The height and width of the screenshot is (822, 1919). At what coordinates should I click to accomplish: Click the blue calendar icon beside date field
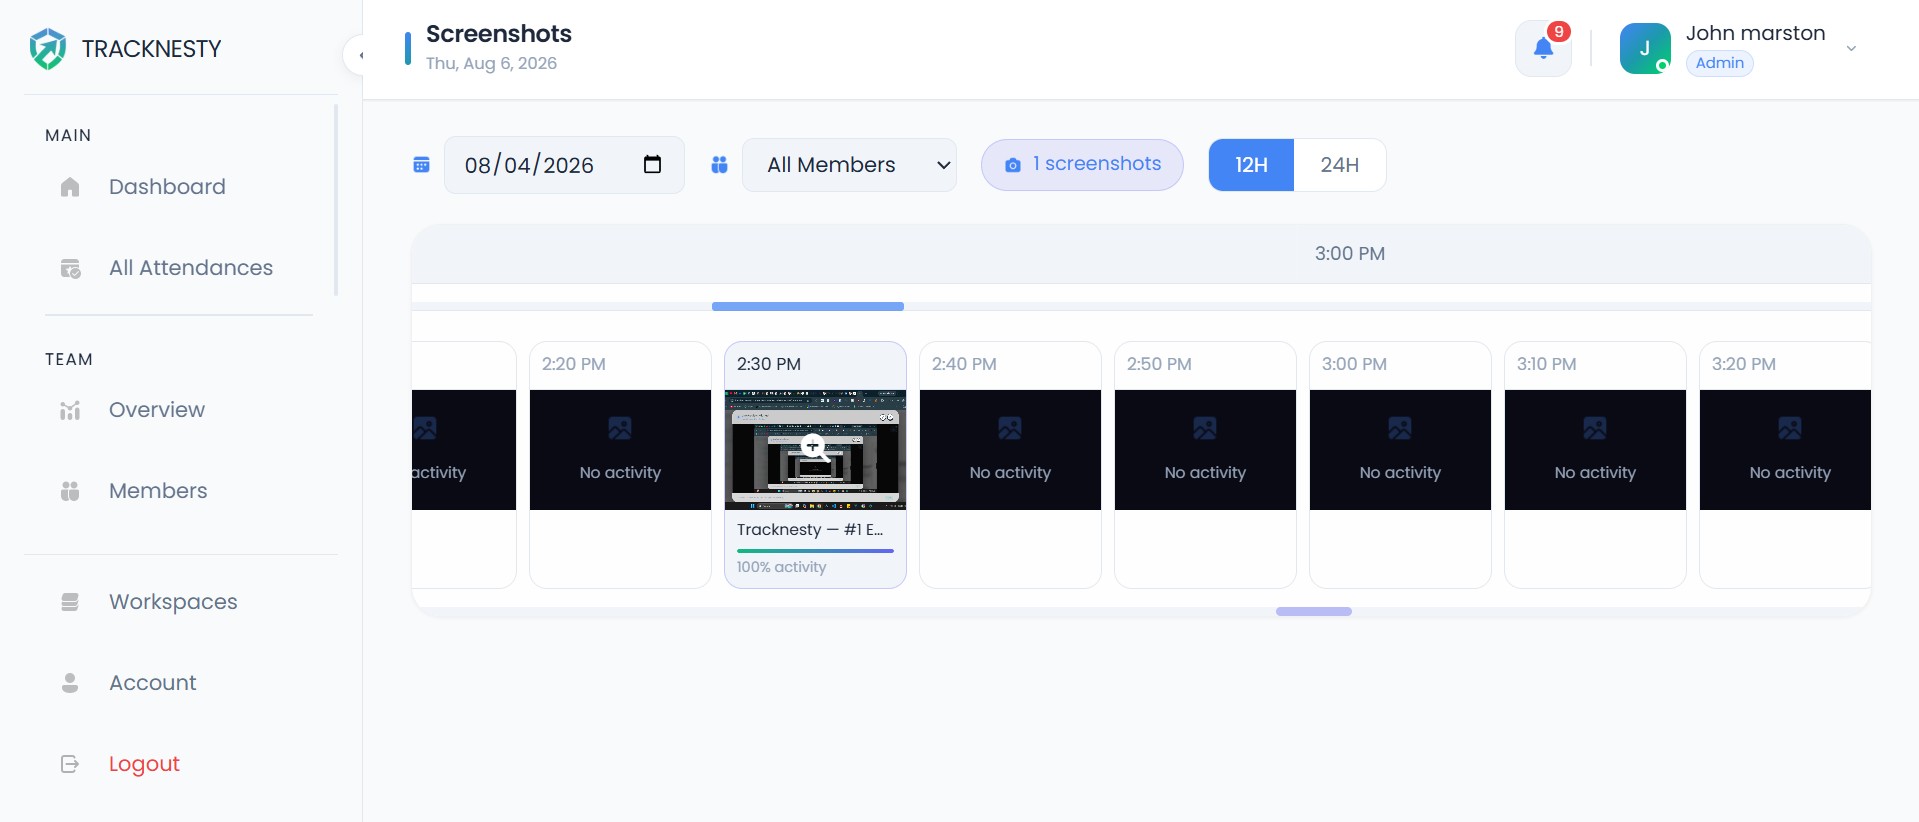[x=422, y=165]
